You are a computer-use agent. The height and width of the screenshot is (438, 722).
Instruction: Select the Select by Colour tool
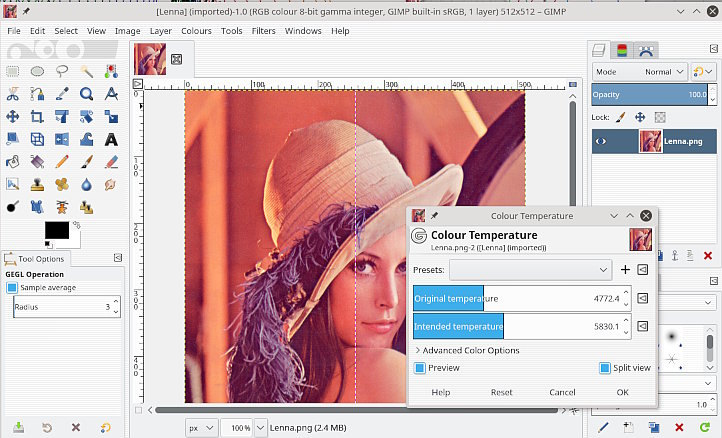(x=111, y=71)
